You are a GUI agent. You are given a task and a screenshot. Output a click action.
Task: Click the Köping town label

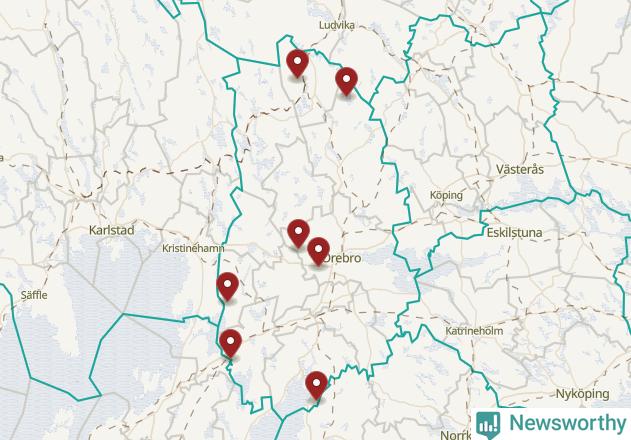tap(446, 195)
